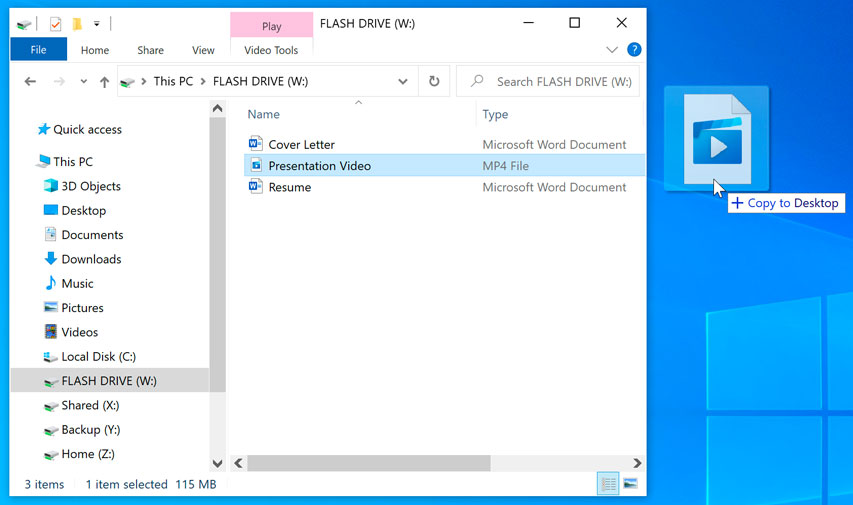Click the drive icon in address bar
Screen dimensions: 853x505
click(x=127, y=82)
